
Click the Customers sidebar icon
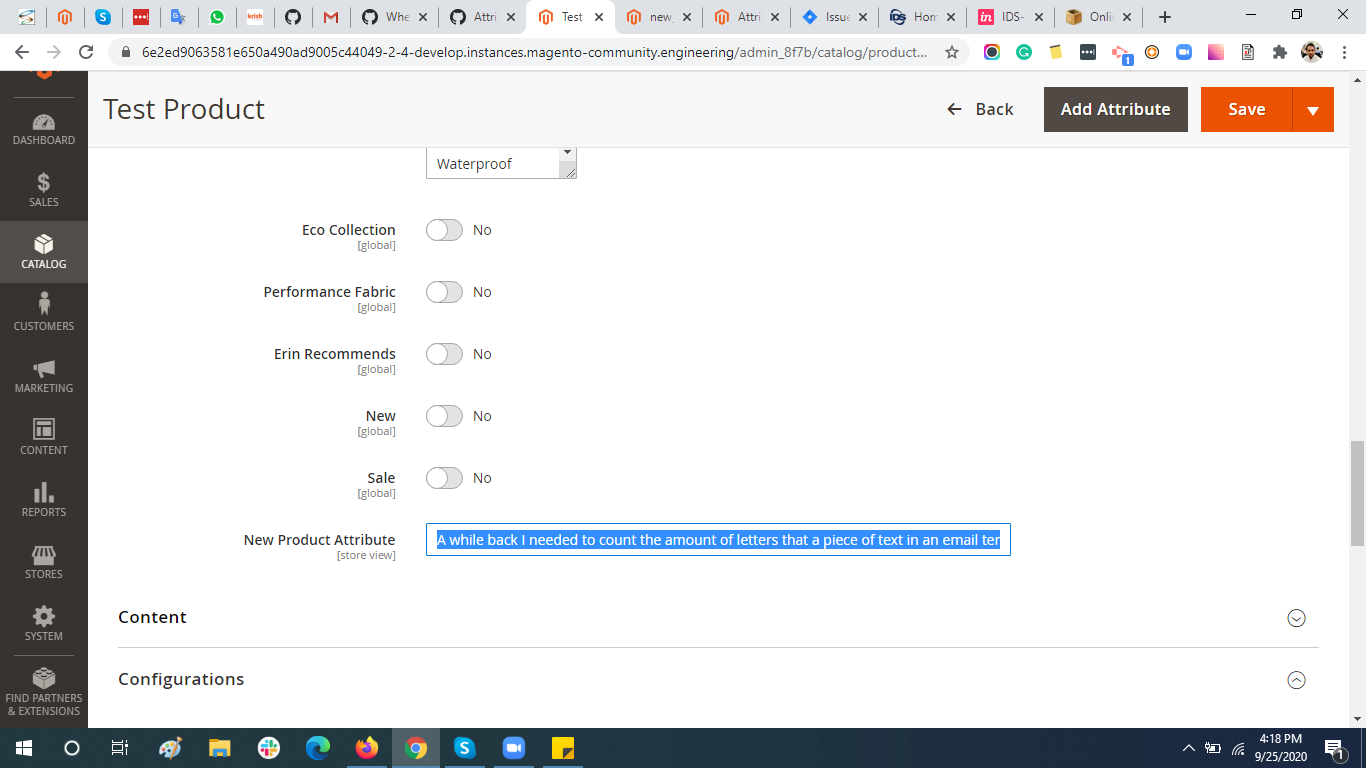pos(43,313)
